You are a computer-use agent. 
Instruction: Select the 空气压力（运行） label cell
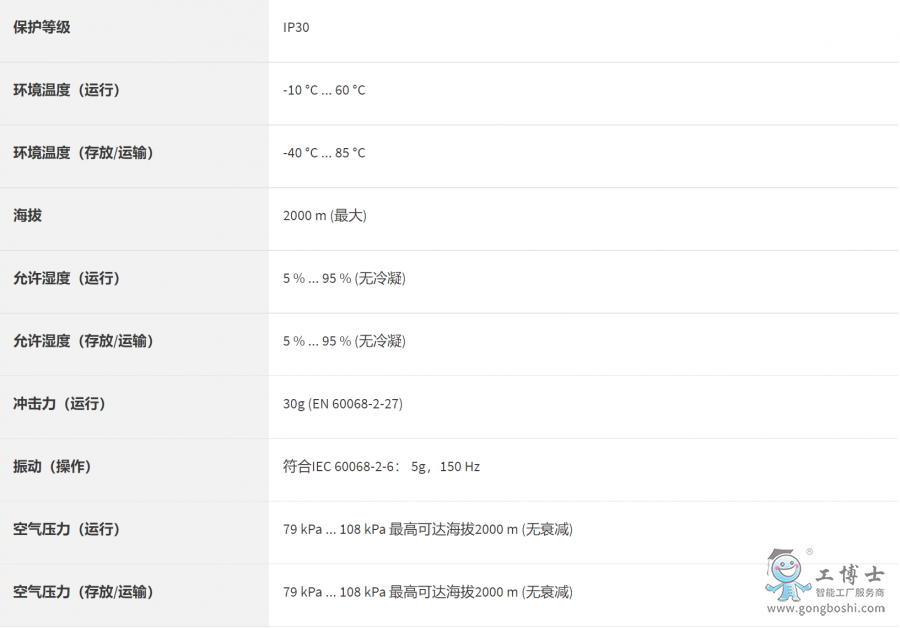(x=66, y=529)
